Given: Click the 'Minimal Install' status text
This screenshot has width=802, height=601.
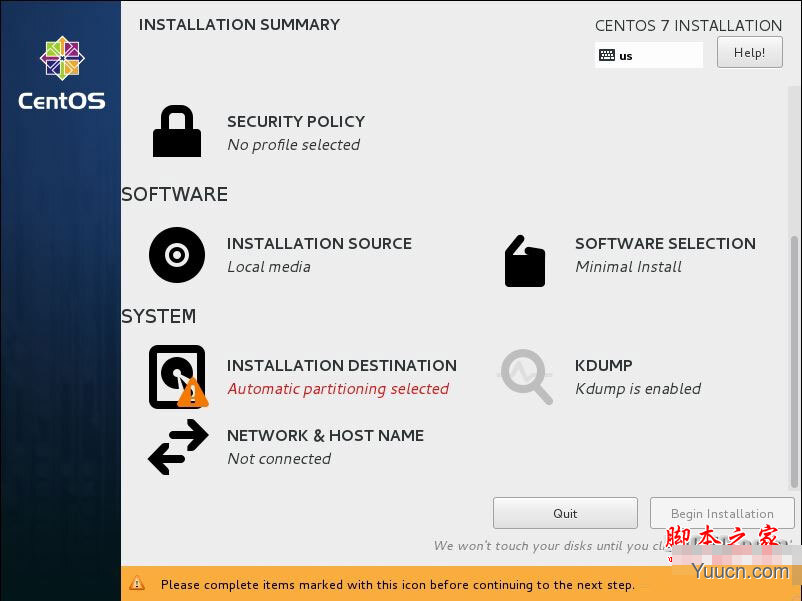Looking at the screenshot, I should [x=629, y=266].
